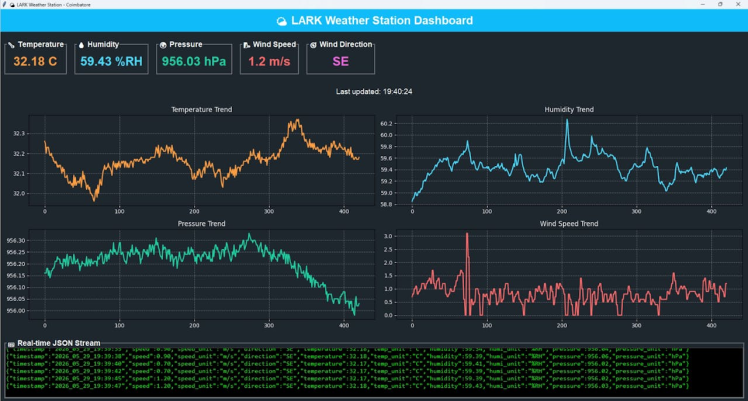Click the SE wind direction value
Screen dimensions: 748x401
[x=341, y=62]
